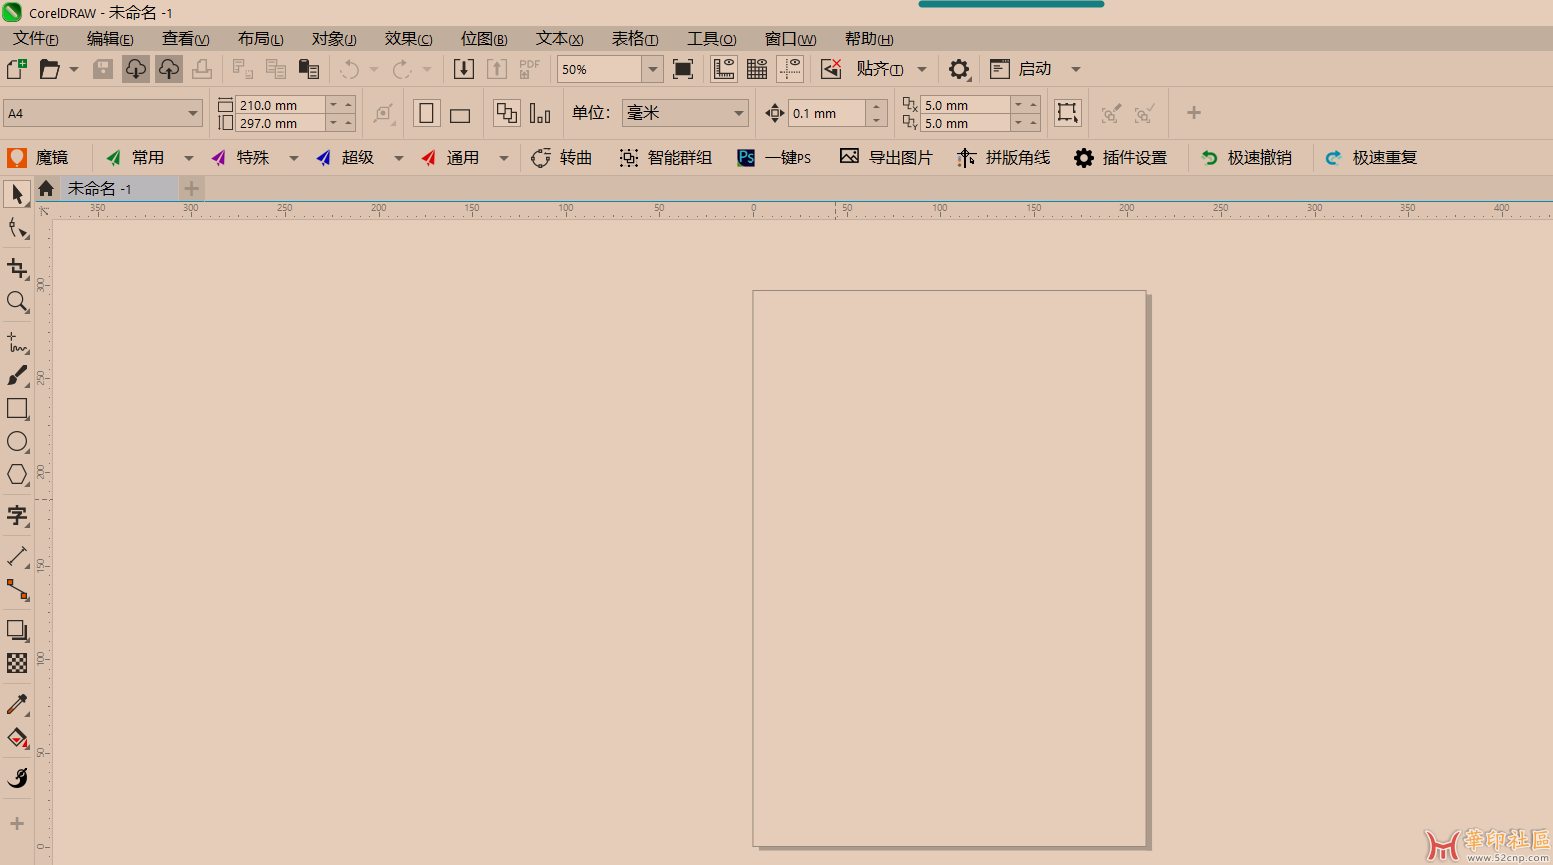Screen dimensions: 1553x865
Task: Select the Rectangle tool
Action: point(17,408)
